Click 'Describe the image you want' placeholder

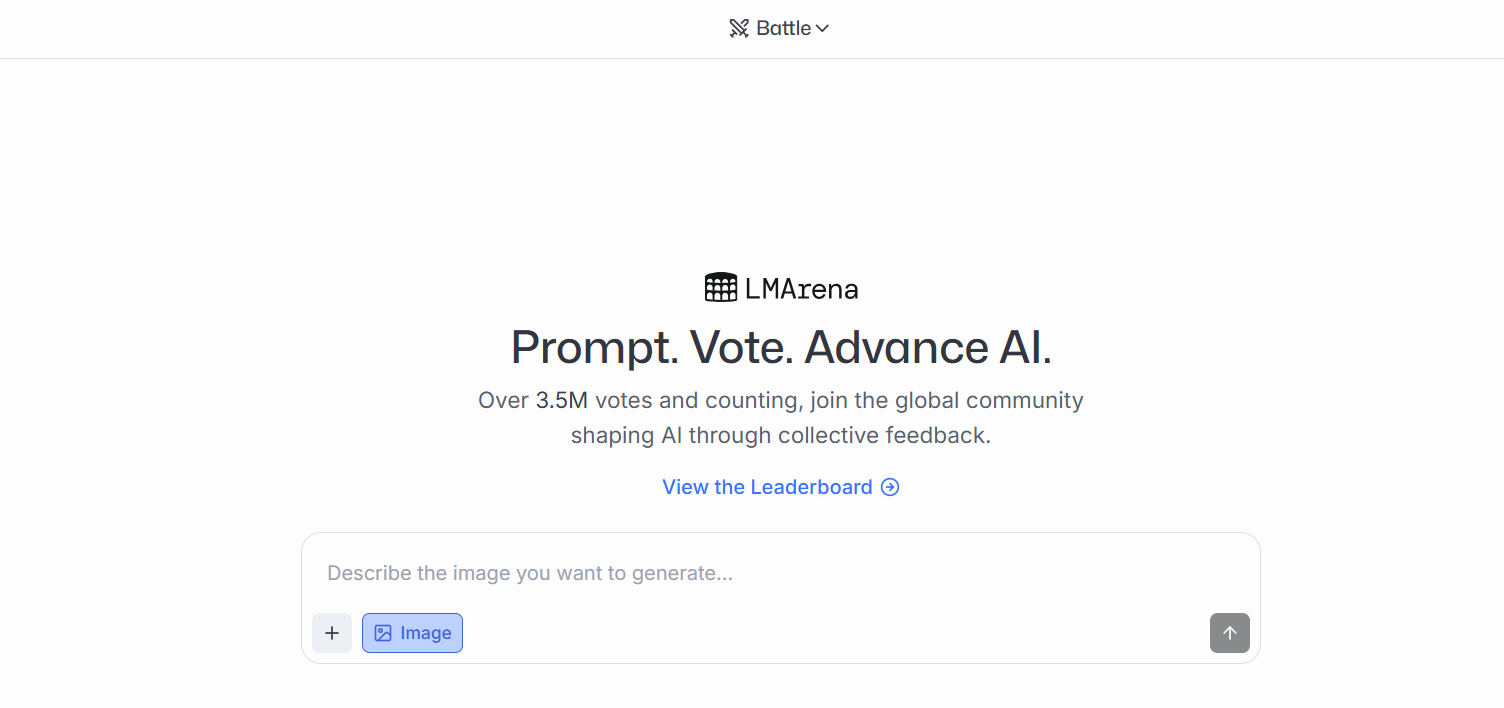(x=530, y=573)
